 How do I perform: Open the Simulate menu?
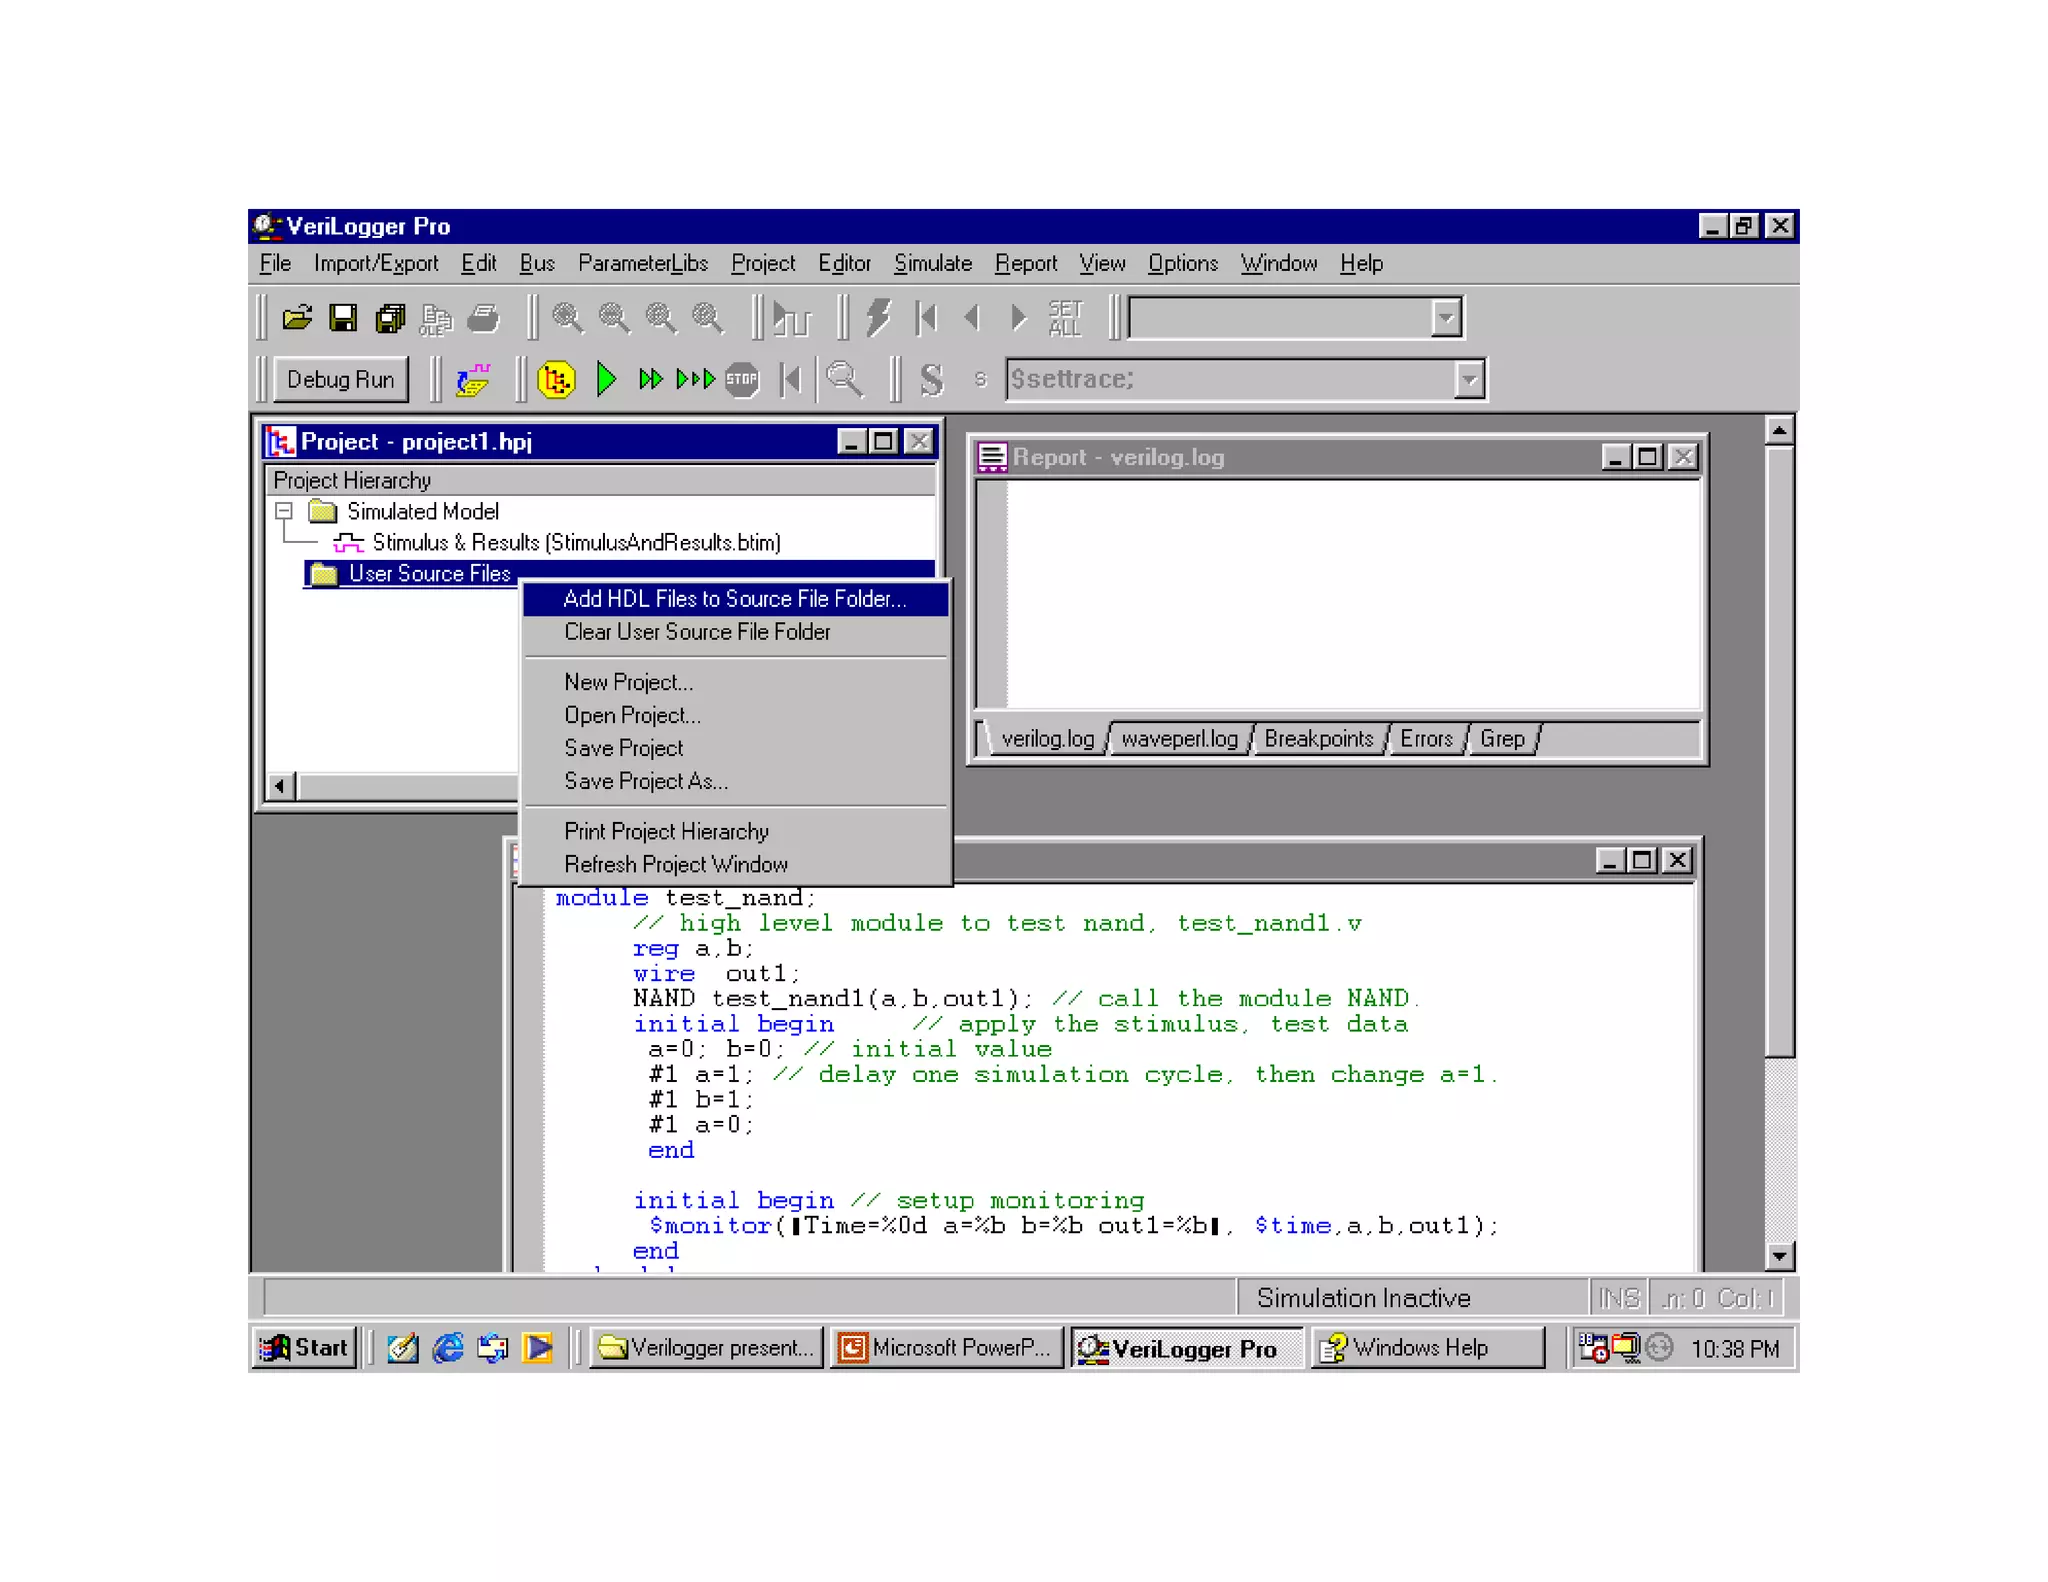pos(932,263)
